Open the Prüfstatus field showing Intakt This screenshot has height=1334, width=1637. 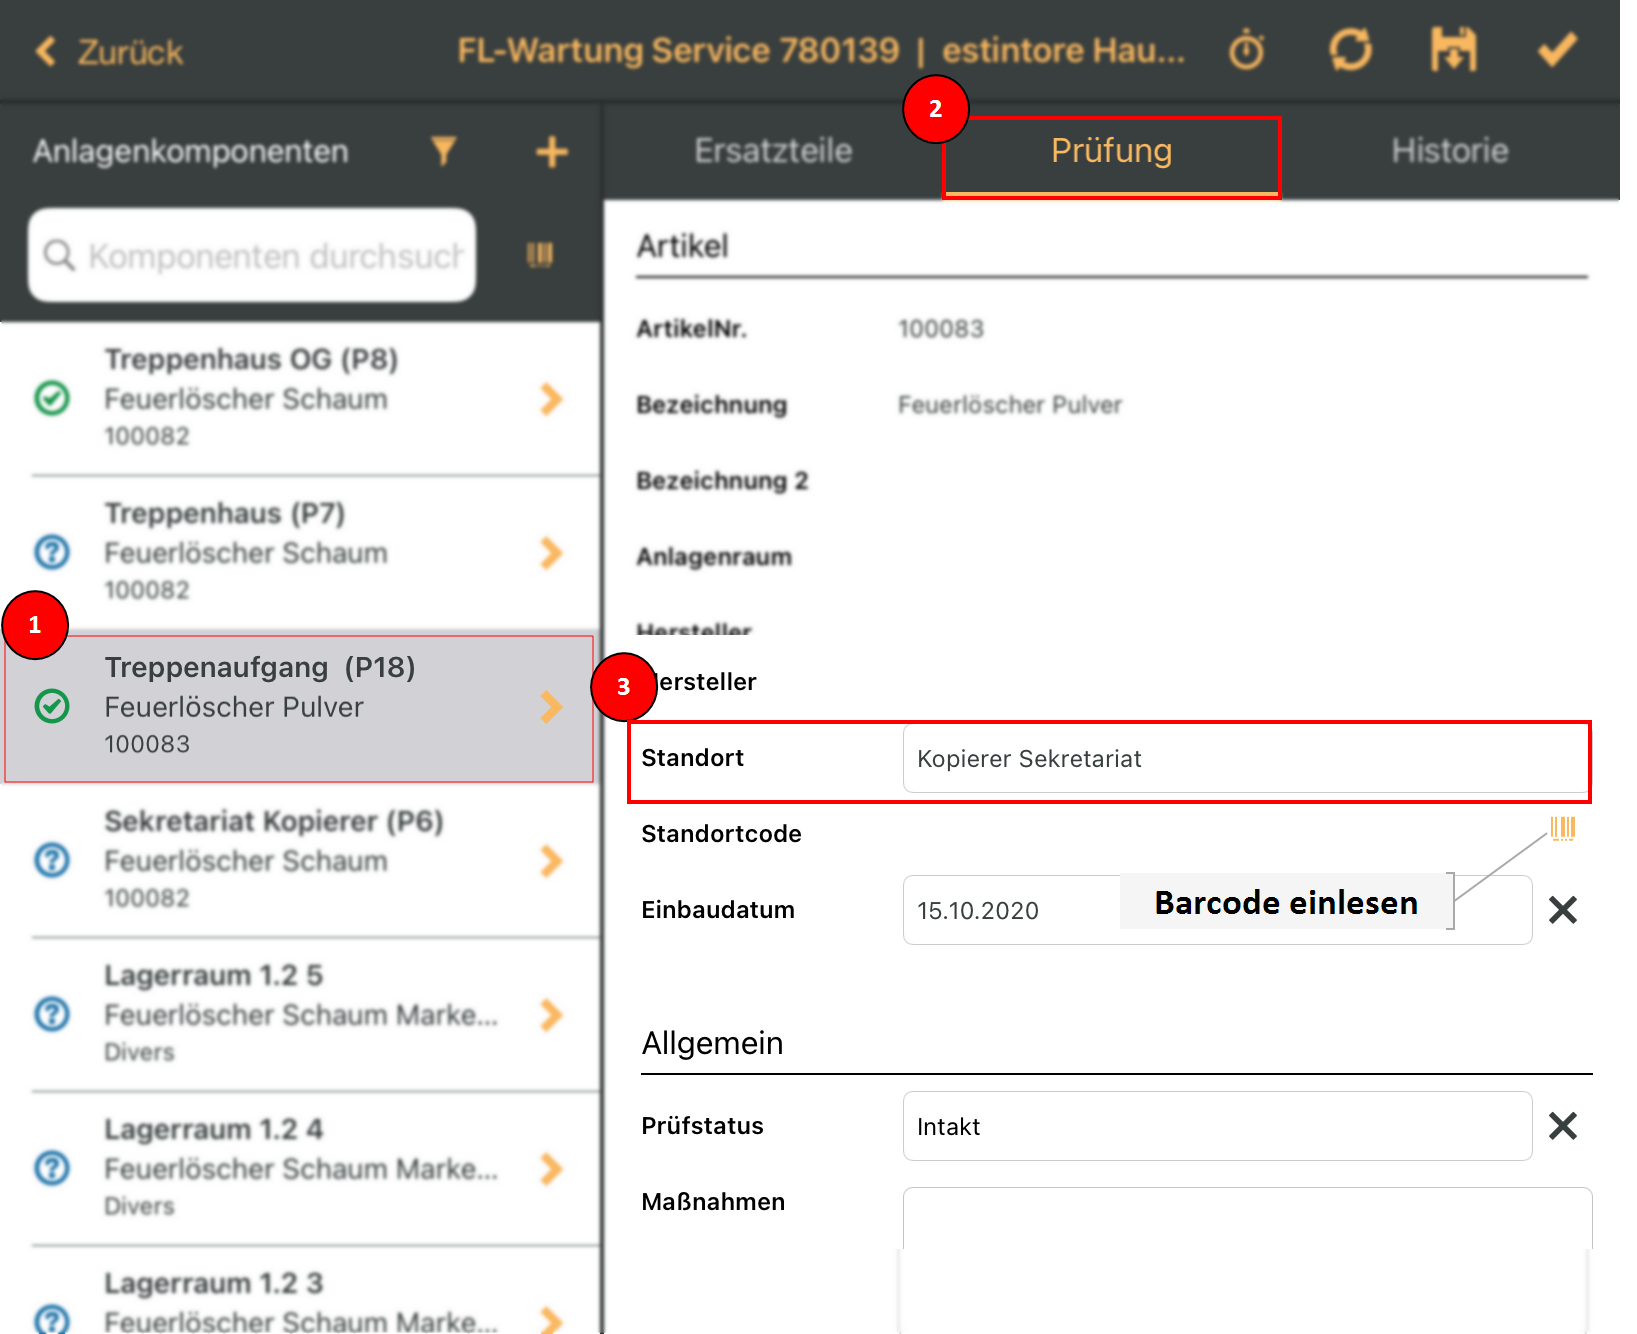point(1216,1126)
